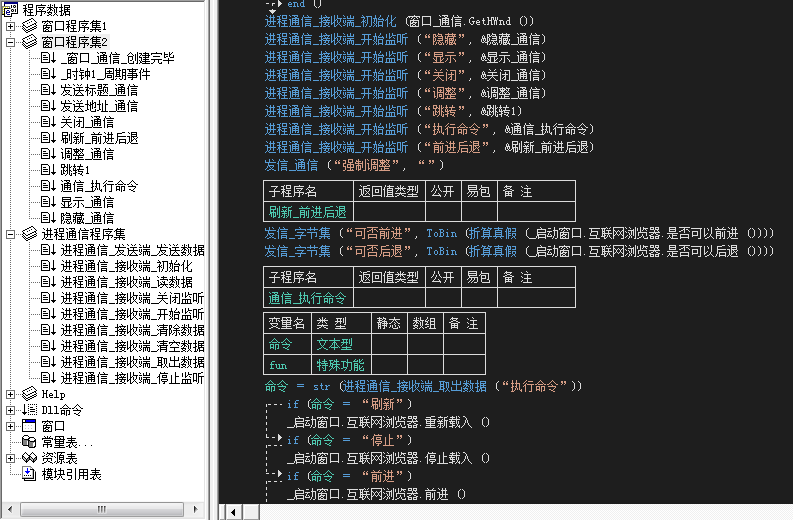Viewport: 793px width, 520px height.
Task: Click the 资源表 icon
Action: (29, 458)
